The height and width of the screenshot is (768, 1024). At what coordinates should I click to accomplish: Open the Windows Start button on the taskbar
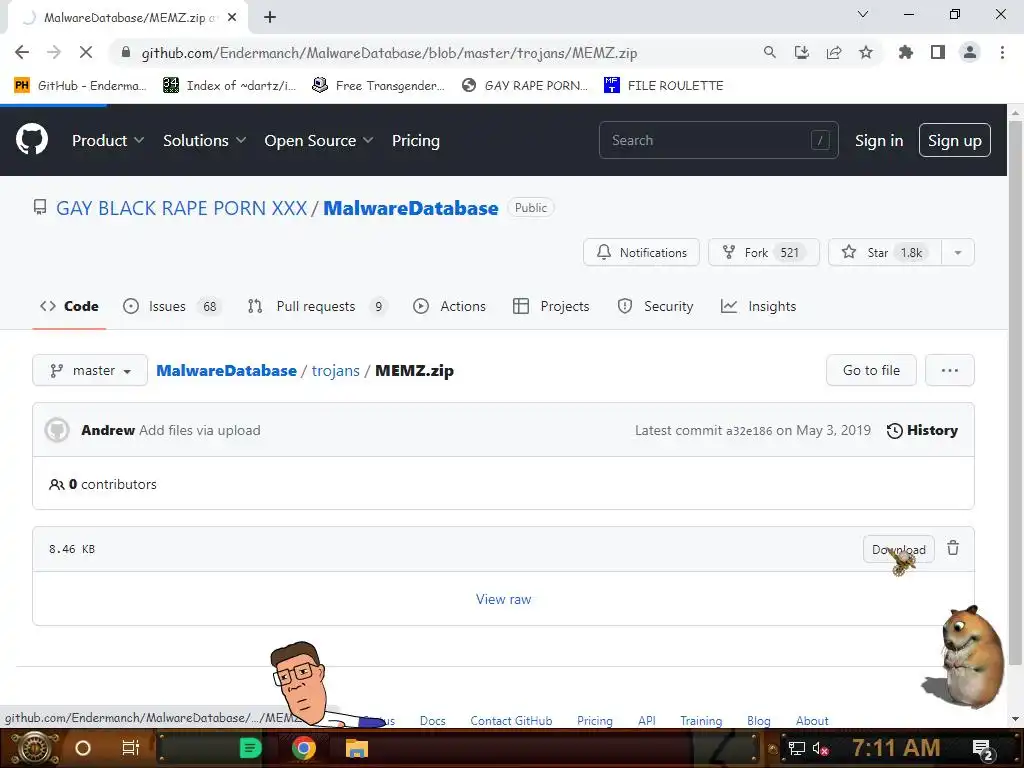[34, 748]
